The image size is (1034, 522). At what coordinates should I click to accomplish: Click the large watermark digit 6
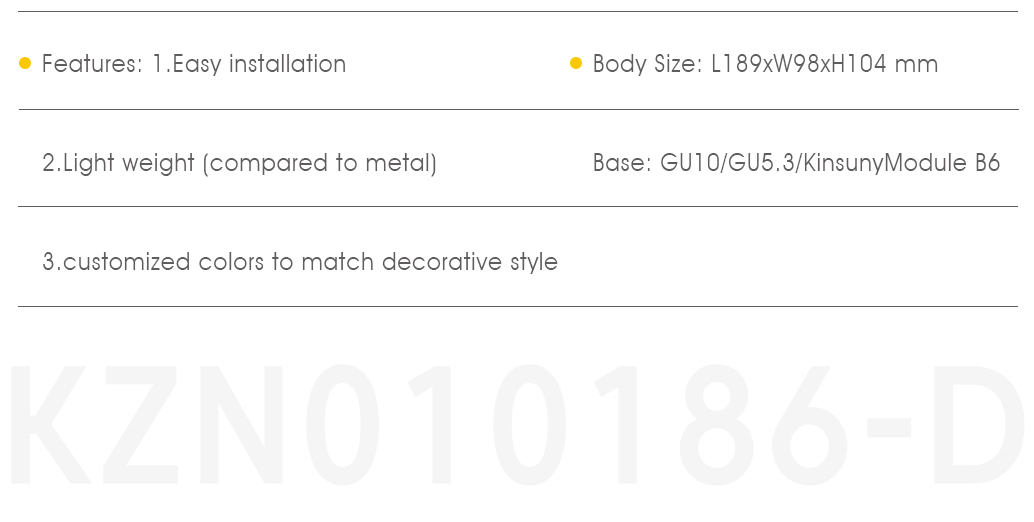click(x=808, y=426)
